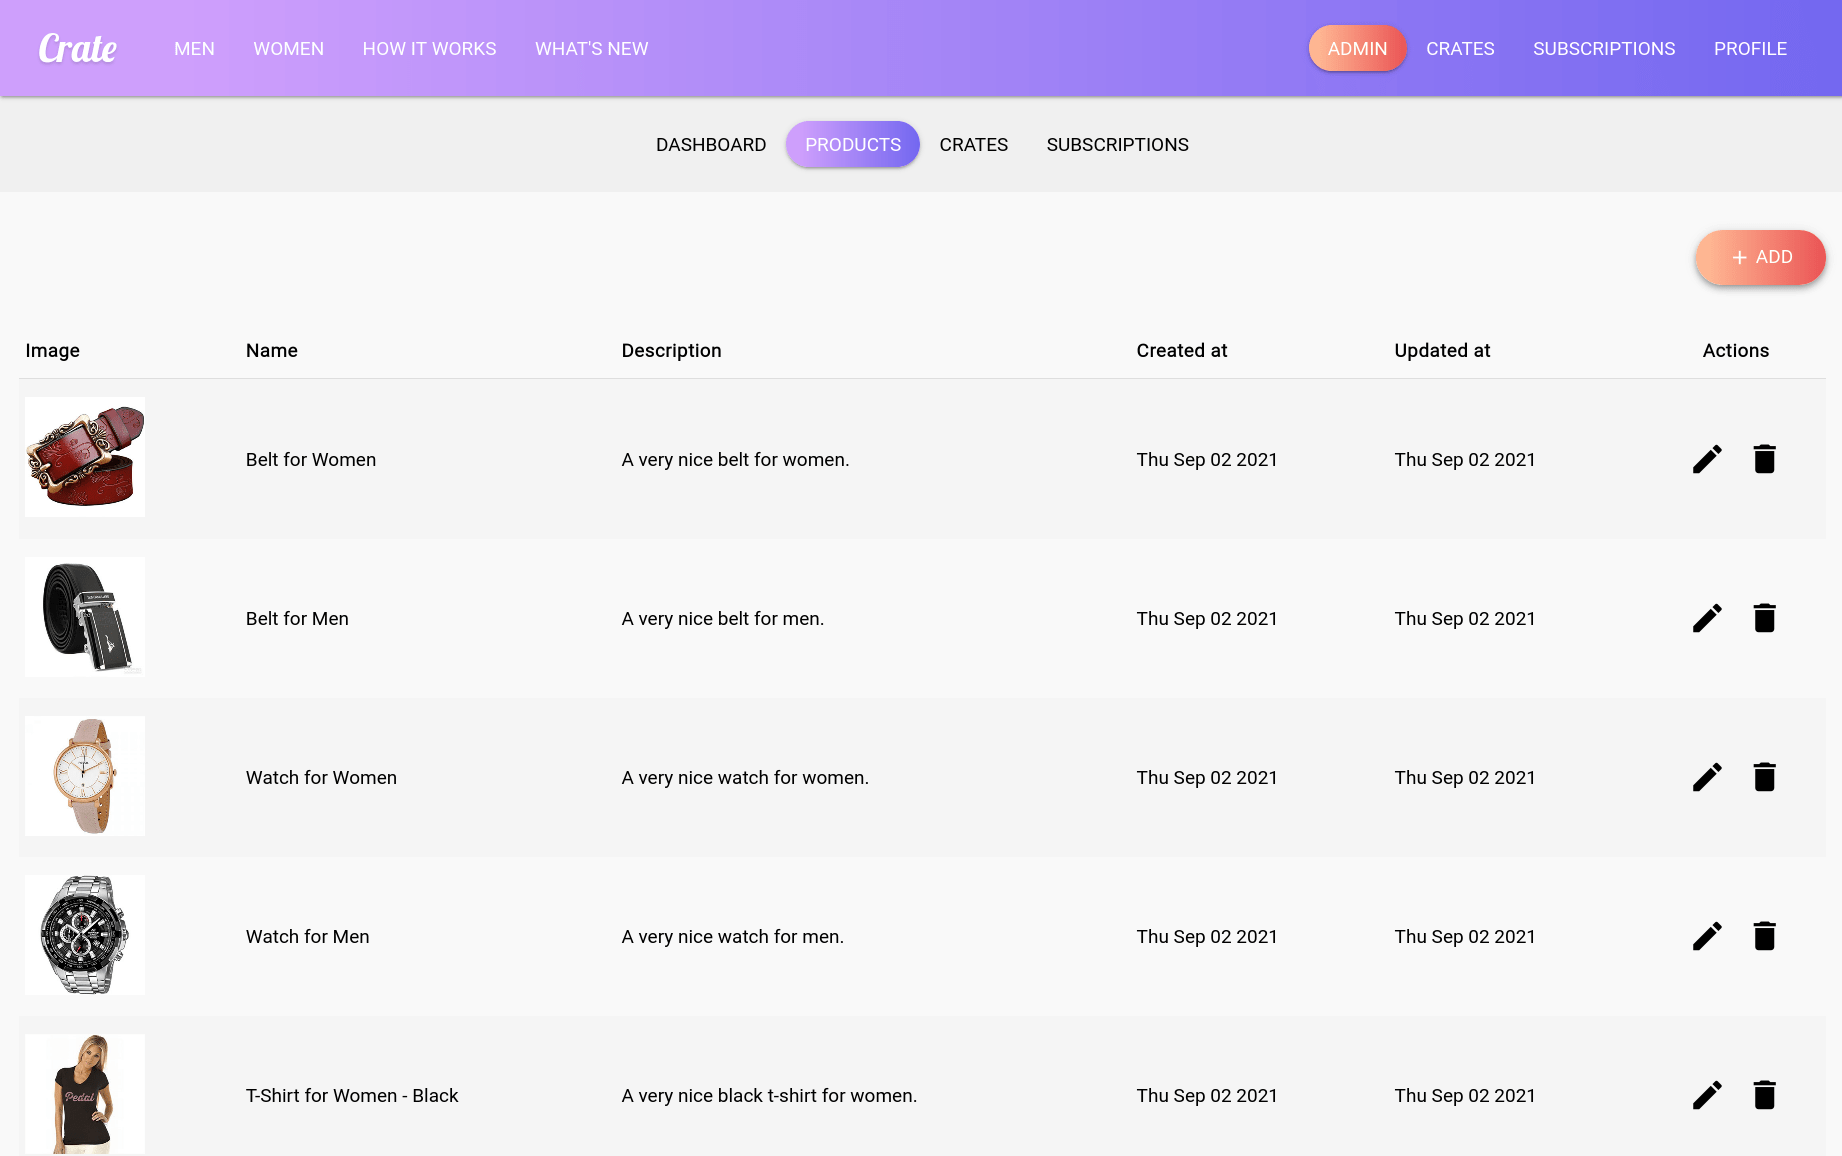The width and height of the screenshot is (1842, 1156).
Task: Open the Men page in top navigation
Action: coord(194,49)
